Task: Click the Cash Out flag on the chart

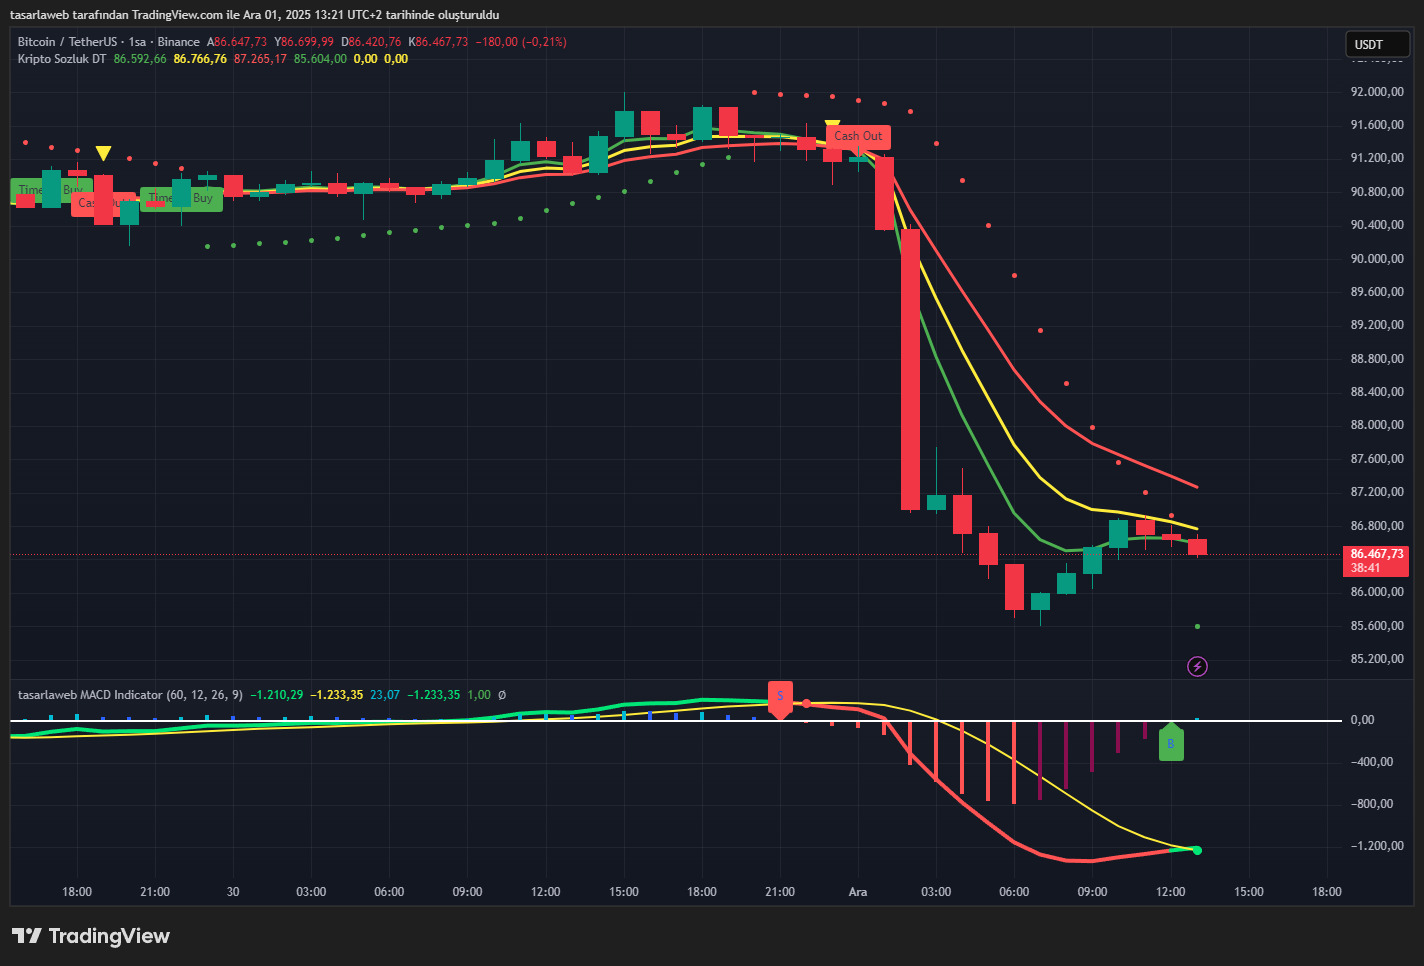Action: (857, 137)
